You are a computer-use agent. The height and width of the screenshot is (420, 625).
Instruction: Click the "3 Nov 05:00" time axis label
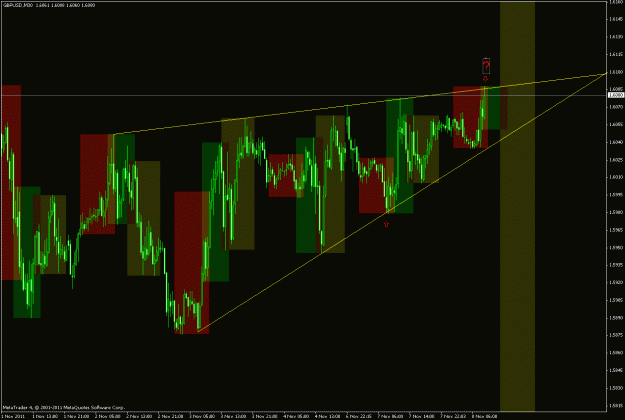(202, 416)
